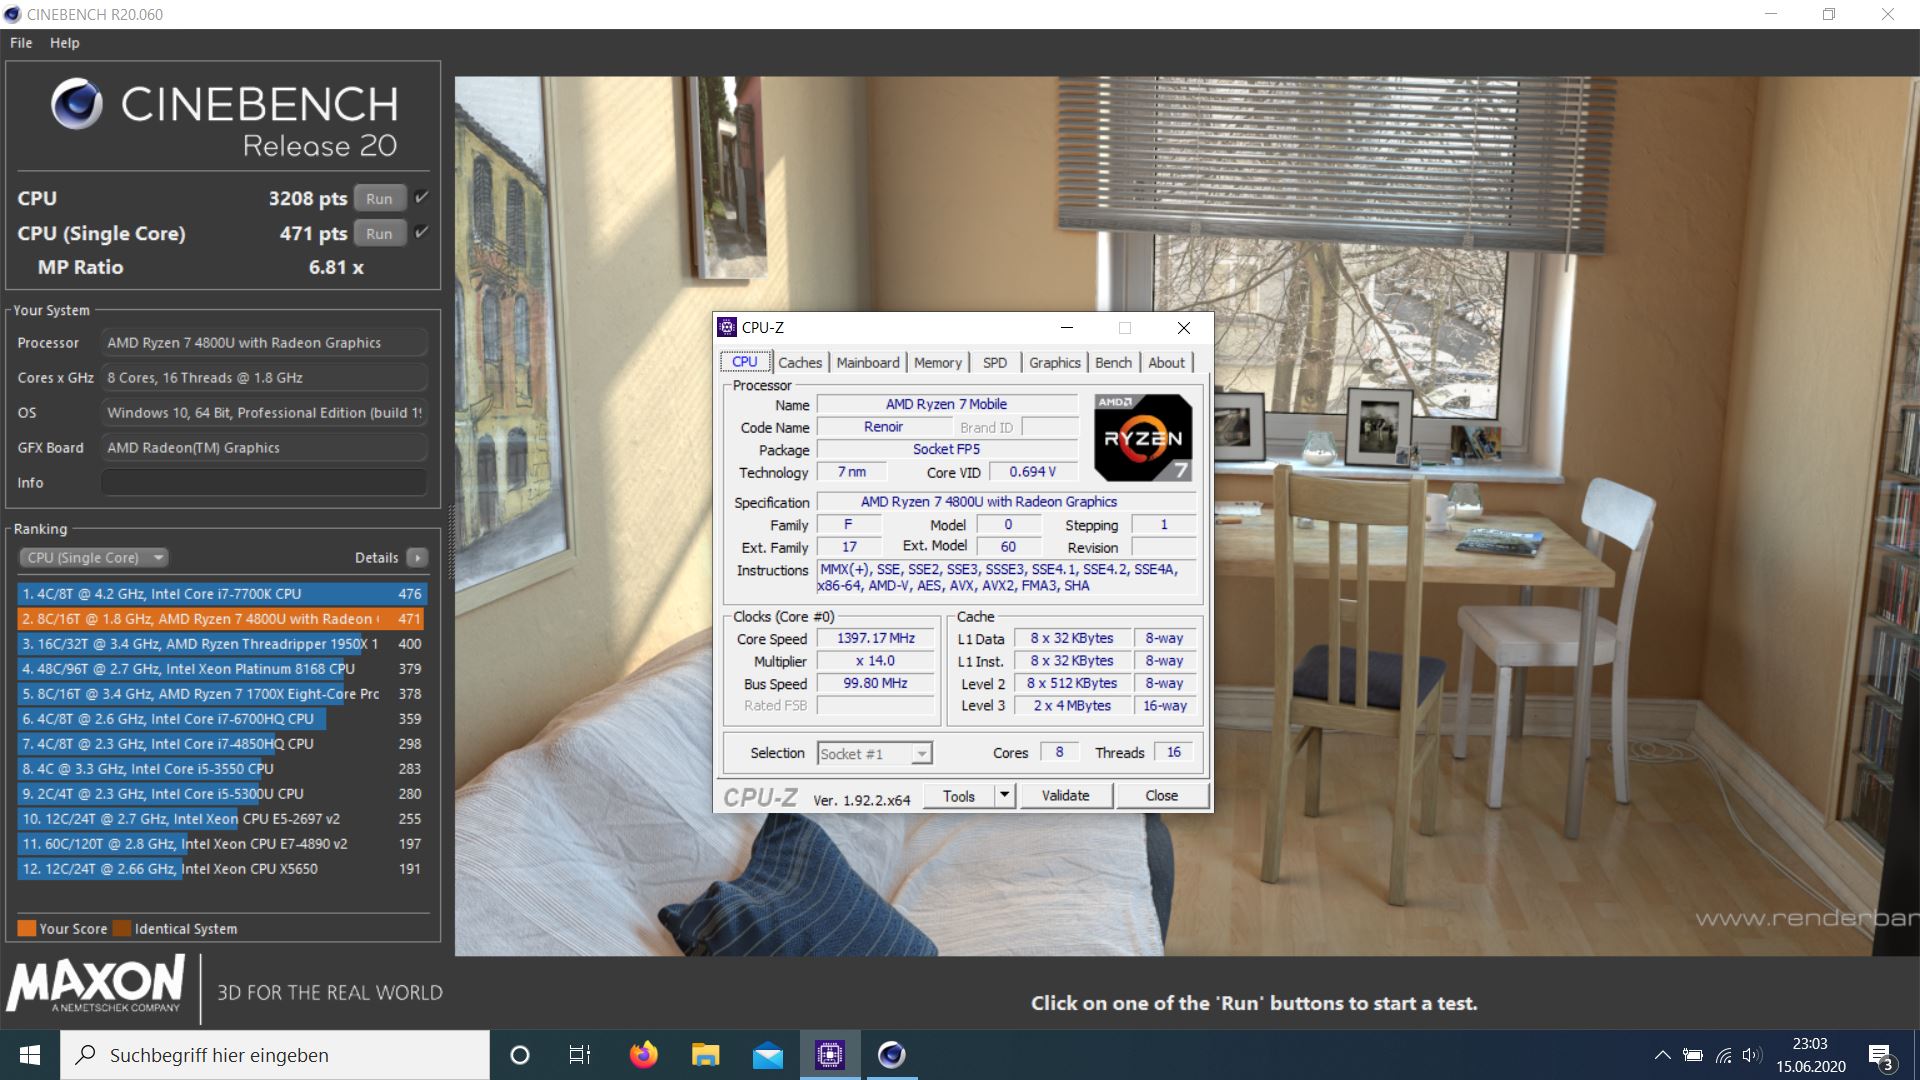Viewport: 1920px width, 1080px height.
Task: Open File Explorer taskbar icon
Action: tap(705, 1055)
